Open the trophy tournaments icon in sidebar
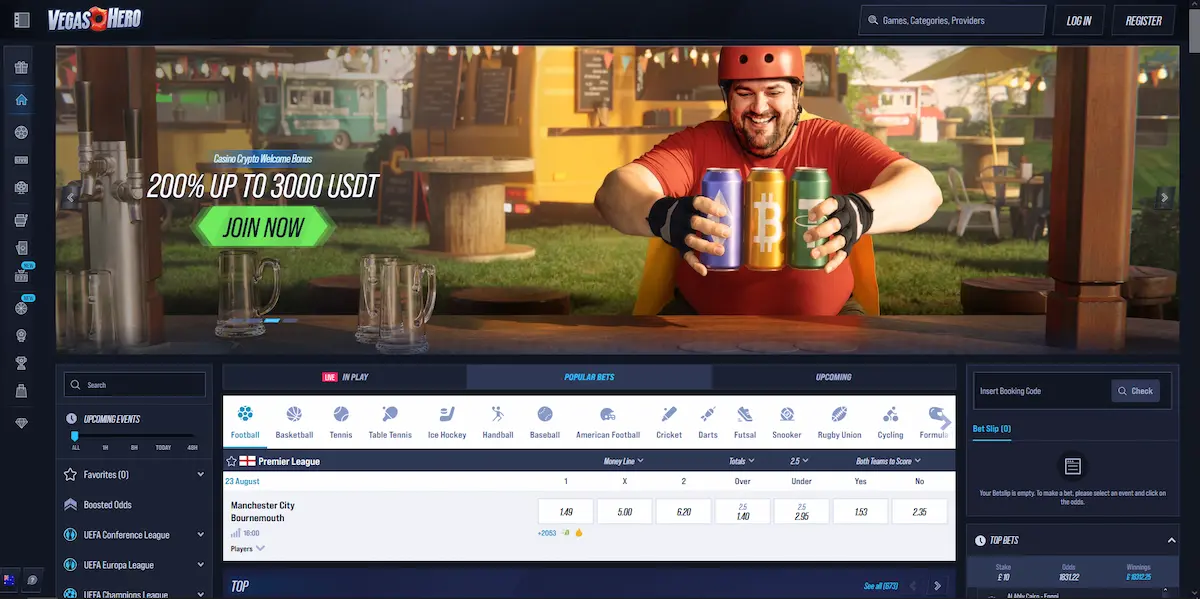 click(21, 363)
